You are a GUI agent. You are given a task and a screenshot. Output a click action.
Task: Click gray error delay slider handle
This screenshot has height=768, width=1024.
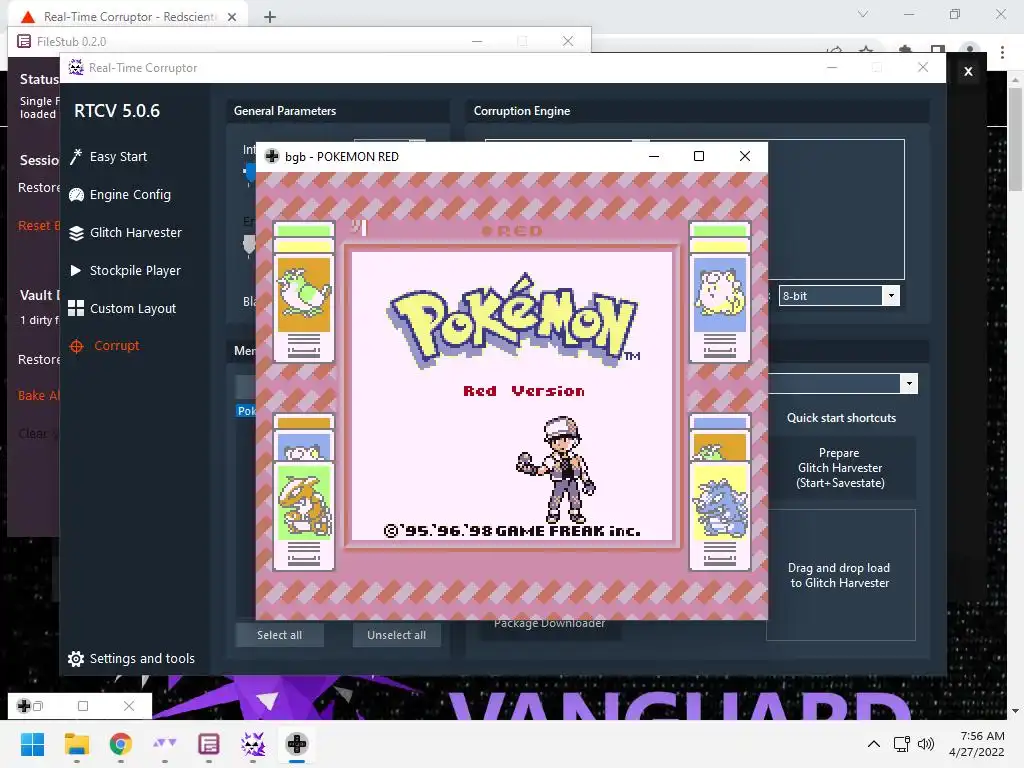[249, 245]
